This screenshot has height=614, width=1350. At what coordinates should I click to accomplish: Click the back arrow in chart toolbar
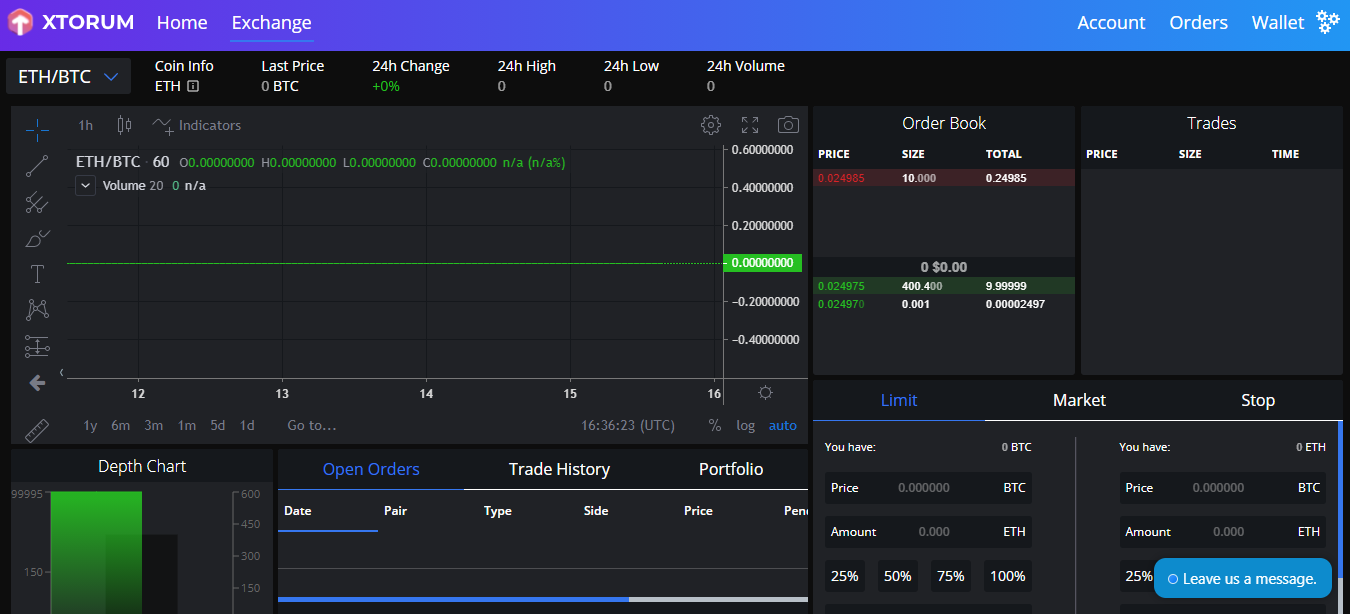pos(37,382)
